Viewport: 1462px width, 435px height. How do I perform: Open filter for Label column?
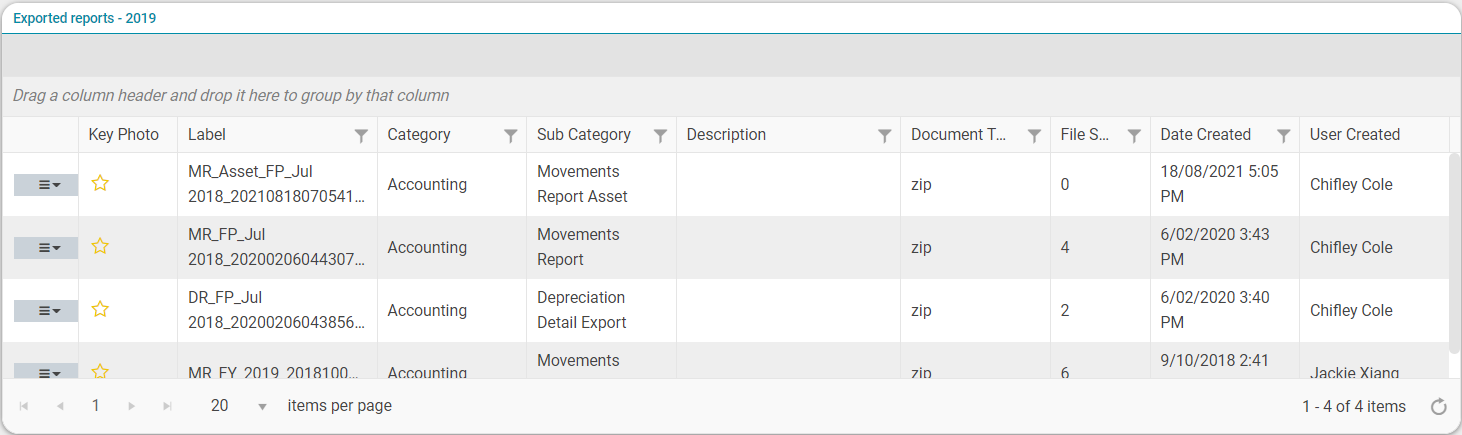click(361, 135)
